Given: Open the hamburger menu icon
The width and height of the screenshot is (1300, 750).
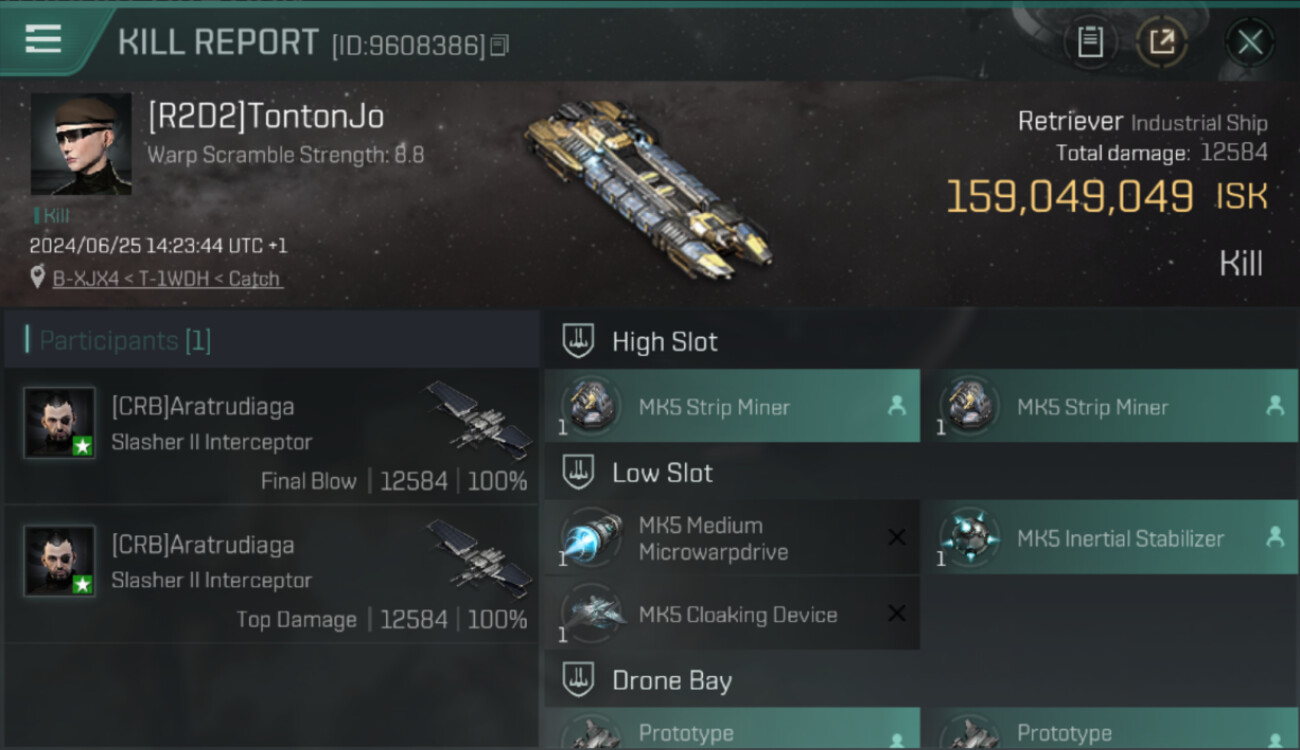Looking at the screenshot, I should [43, 40].
